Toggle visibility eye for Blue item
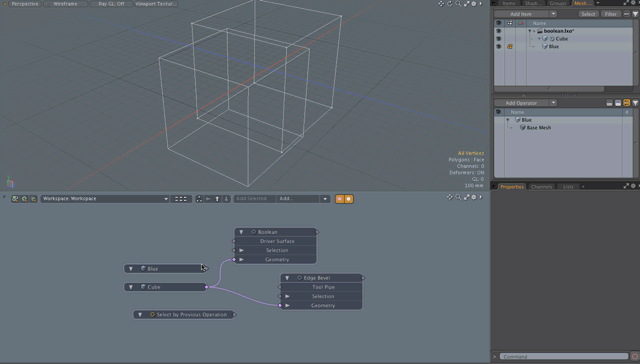This screenshot has width=640, height=364. point(498,47)
